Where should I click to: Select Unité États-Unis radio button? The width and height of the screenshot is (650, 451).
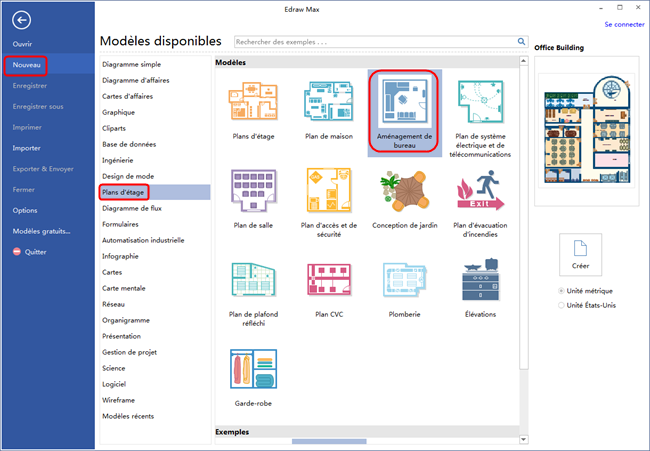point(561,305)
